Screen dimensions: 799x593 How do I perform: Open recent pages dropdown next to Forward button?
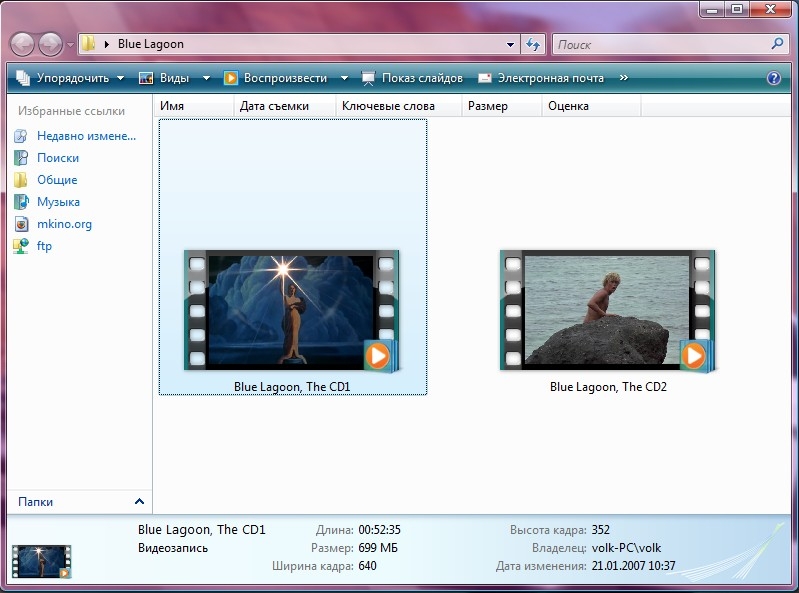[x=70, y=45]
